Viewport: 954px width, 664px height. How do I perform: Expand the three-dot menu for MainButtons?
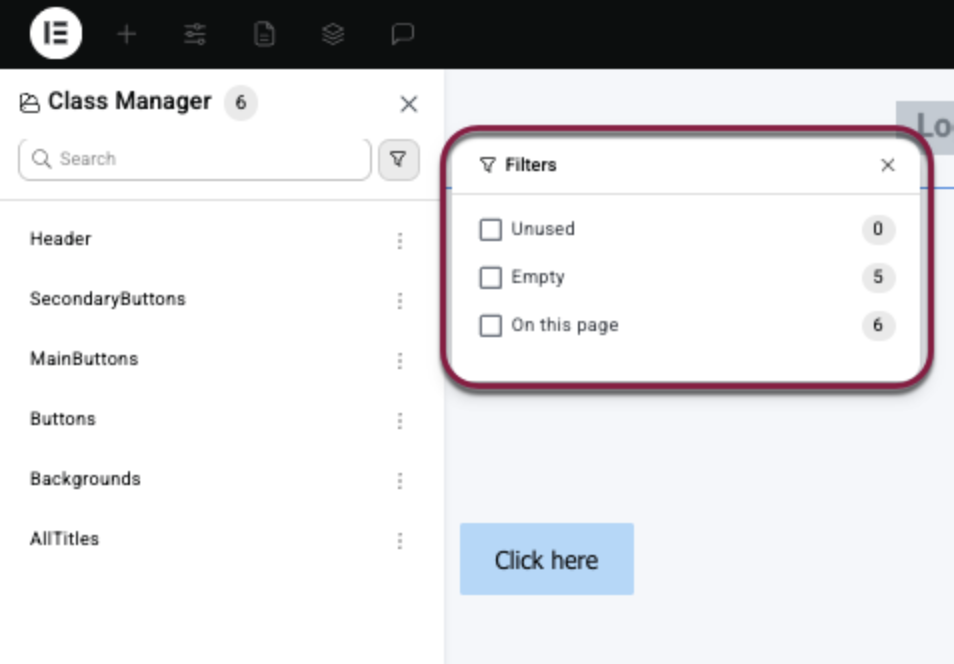400,361
